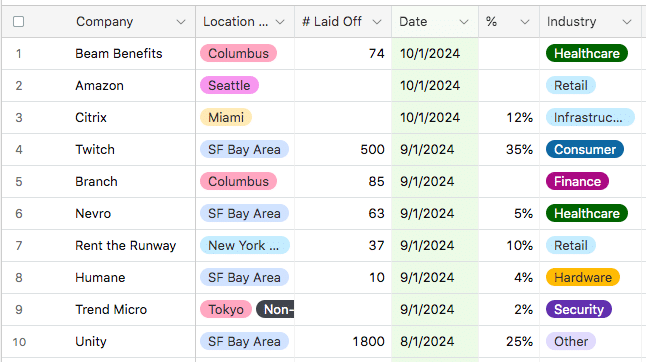The width and height of the screenshot is (646, 362).
Task: Click the Hardware industry tag
Action: (x=583, y=277)
